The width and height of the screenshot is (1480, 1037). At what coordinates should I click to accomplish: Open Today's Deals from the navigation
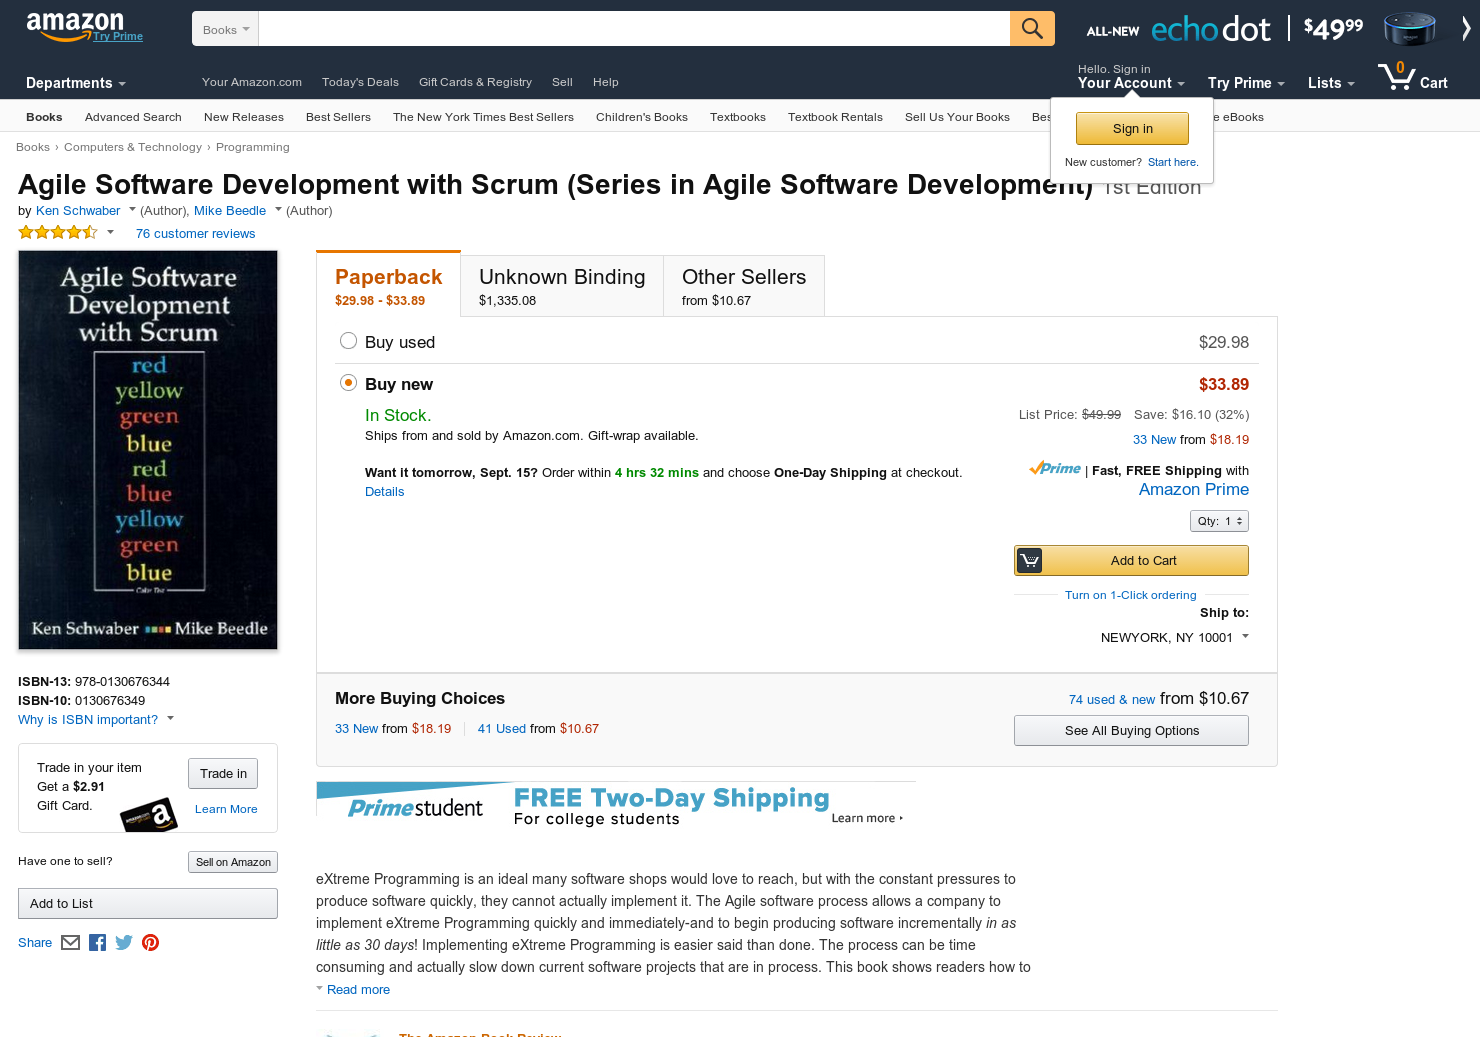pos(360,82)
